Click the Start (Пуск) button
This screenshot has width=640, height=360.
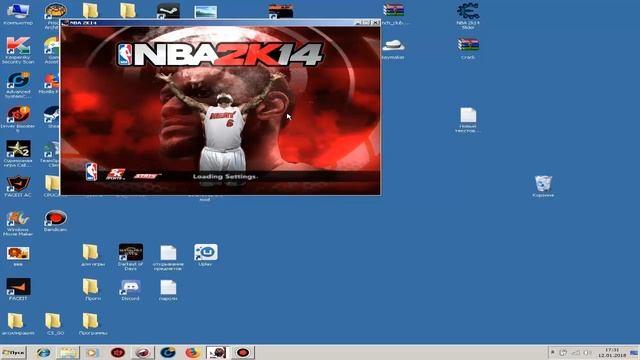pyautogui.click(x=13, y=352)
